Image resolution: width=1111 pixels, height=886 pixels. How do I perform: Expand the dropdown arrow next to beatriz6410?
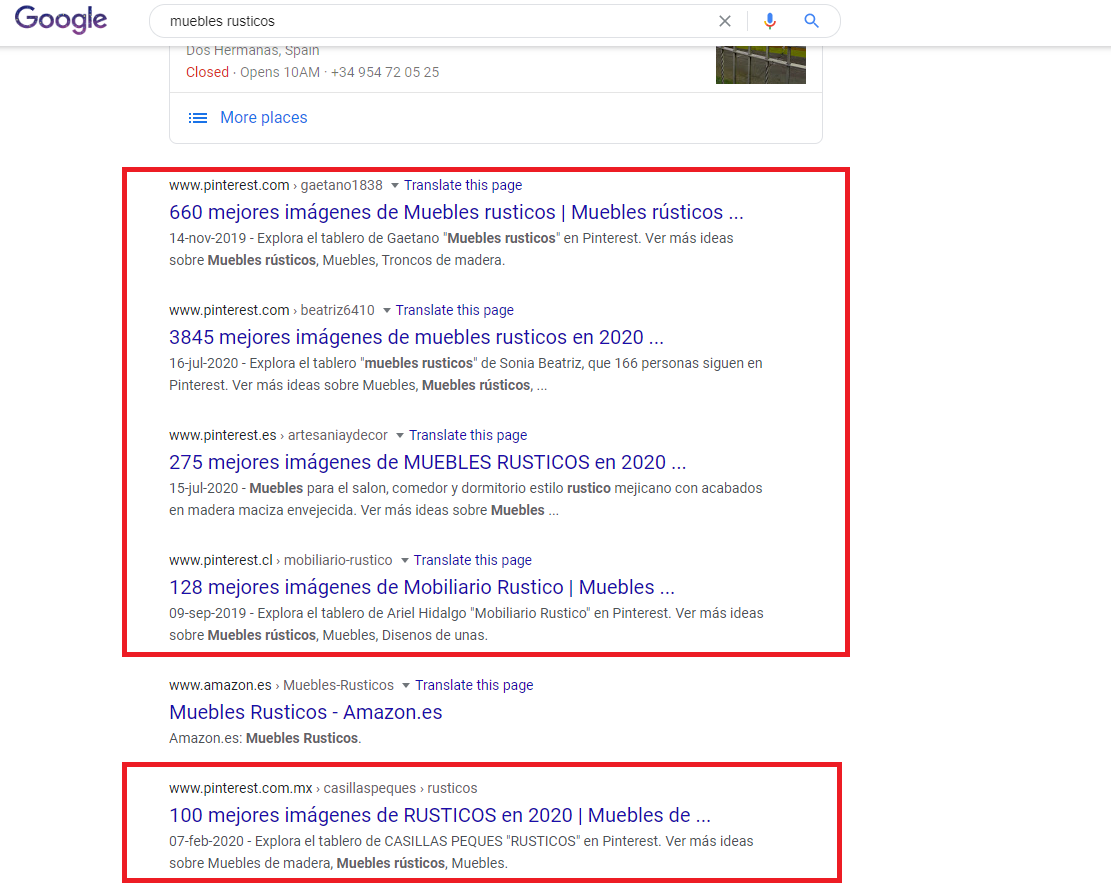click(x=387, y=310)
